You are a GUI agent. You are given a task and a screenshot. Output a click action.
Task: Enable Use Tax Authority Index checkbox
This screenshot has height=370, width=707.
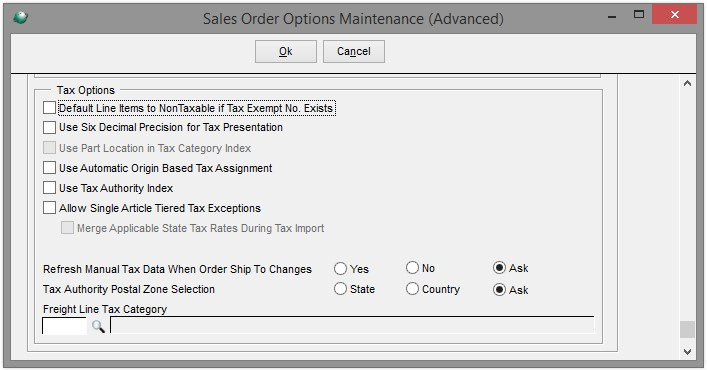pyautogui.click(x=49, y=188)
